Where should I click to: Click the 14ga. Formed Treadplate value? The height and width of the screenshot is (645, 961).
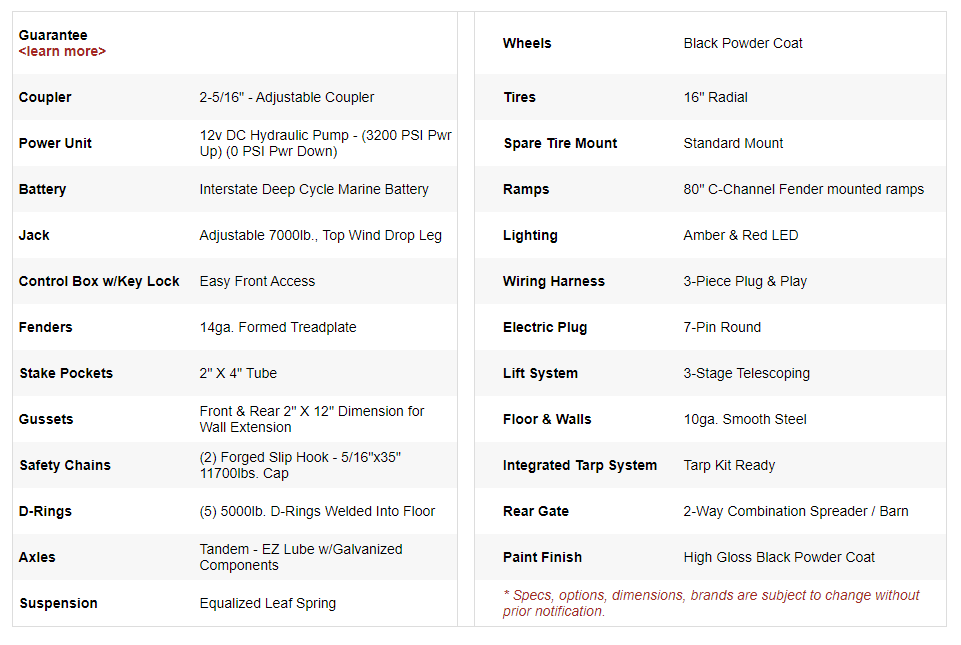pos(278,327)
